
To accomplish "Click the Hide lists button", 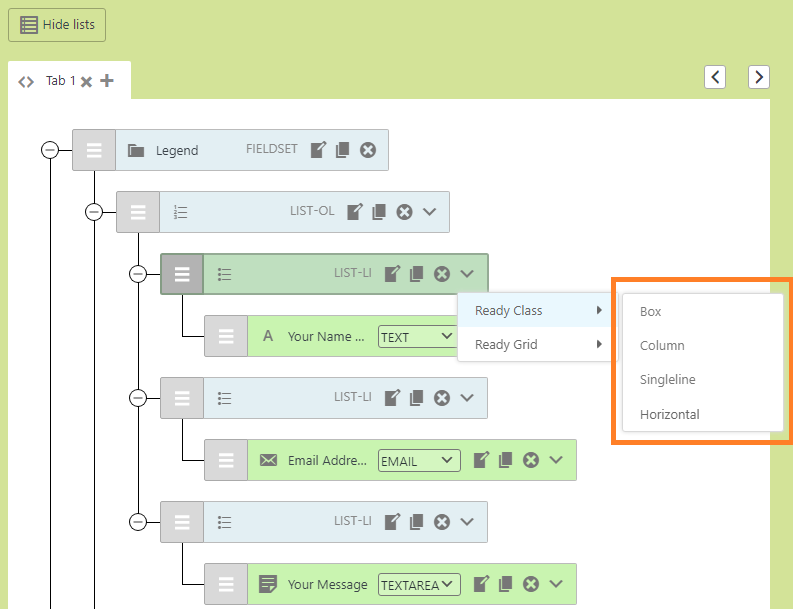I will click(x=57, y=25).
